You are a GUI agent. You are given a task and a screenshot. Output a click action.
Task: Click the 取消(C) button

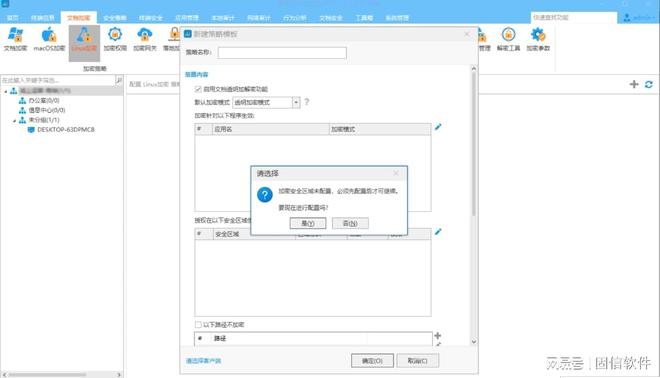tap(418, 361)
